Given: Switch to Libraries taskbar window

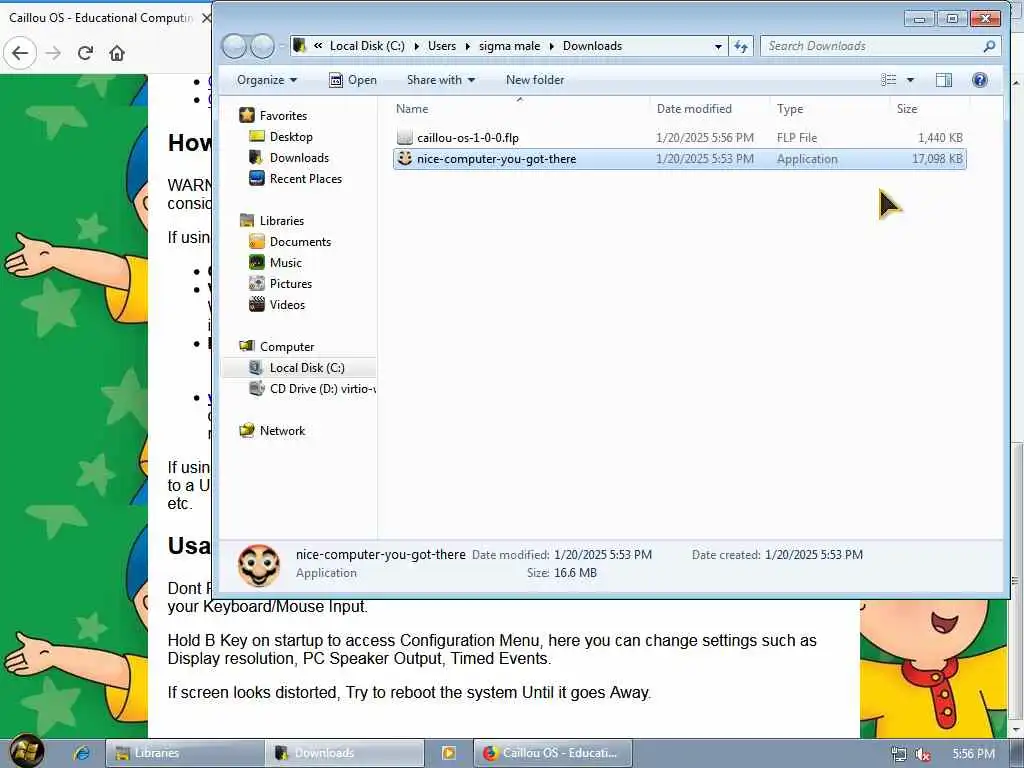Looking at the screenshot, I should [185, 753].
